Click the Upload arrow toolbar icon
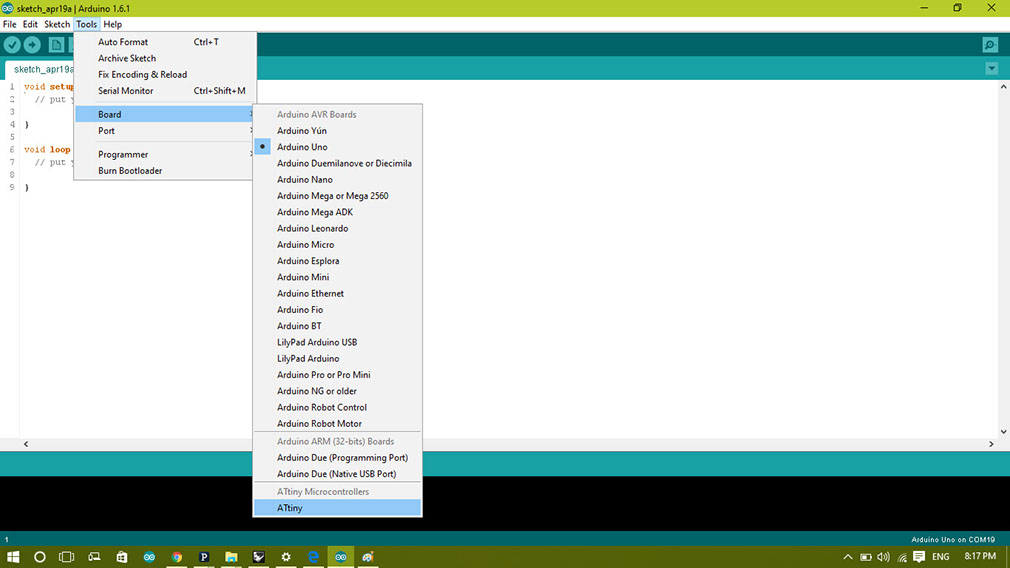1010x568 pixels. coord(32,44)
